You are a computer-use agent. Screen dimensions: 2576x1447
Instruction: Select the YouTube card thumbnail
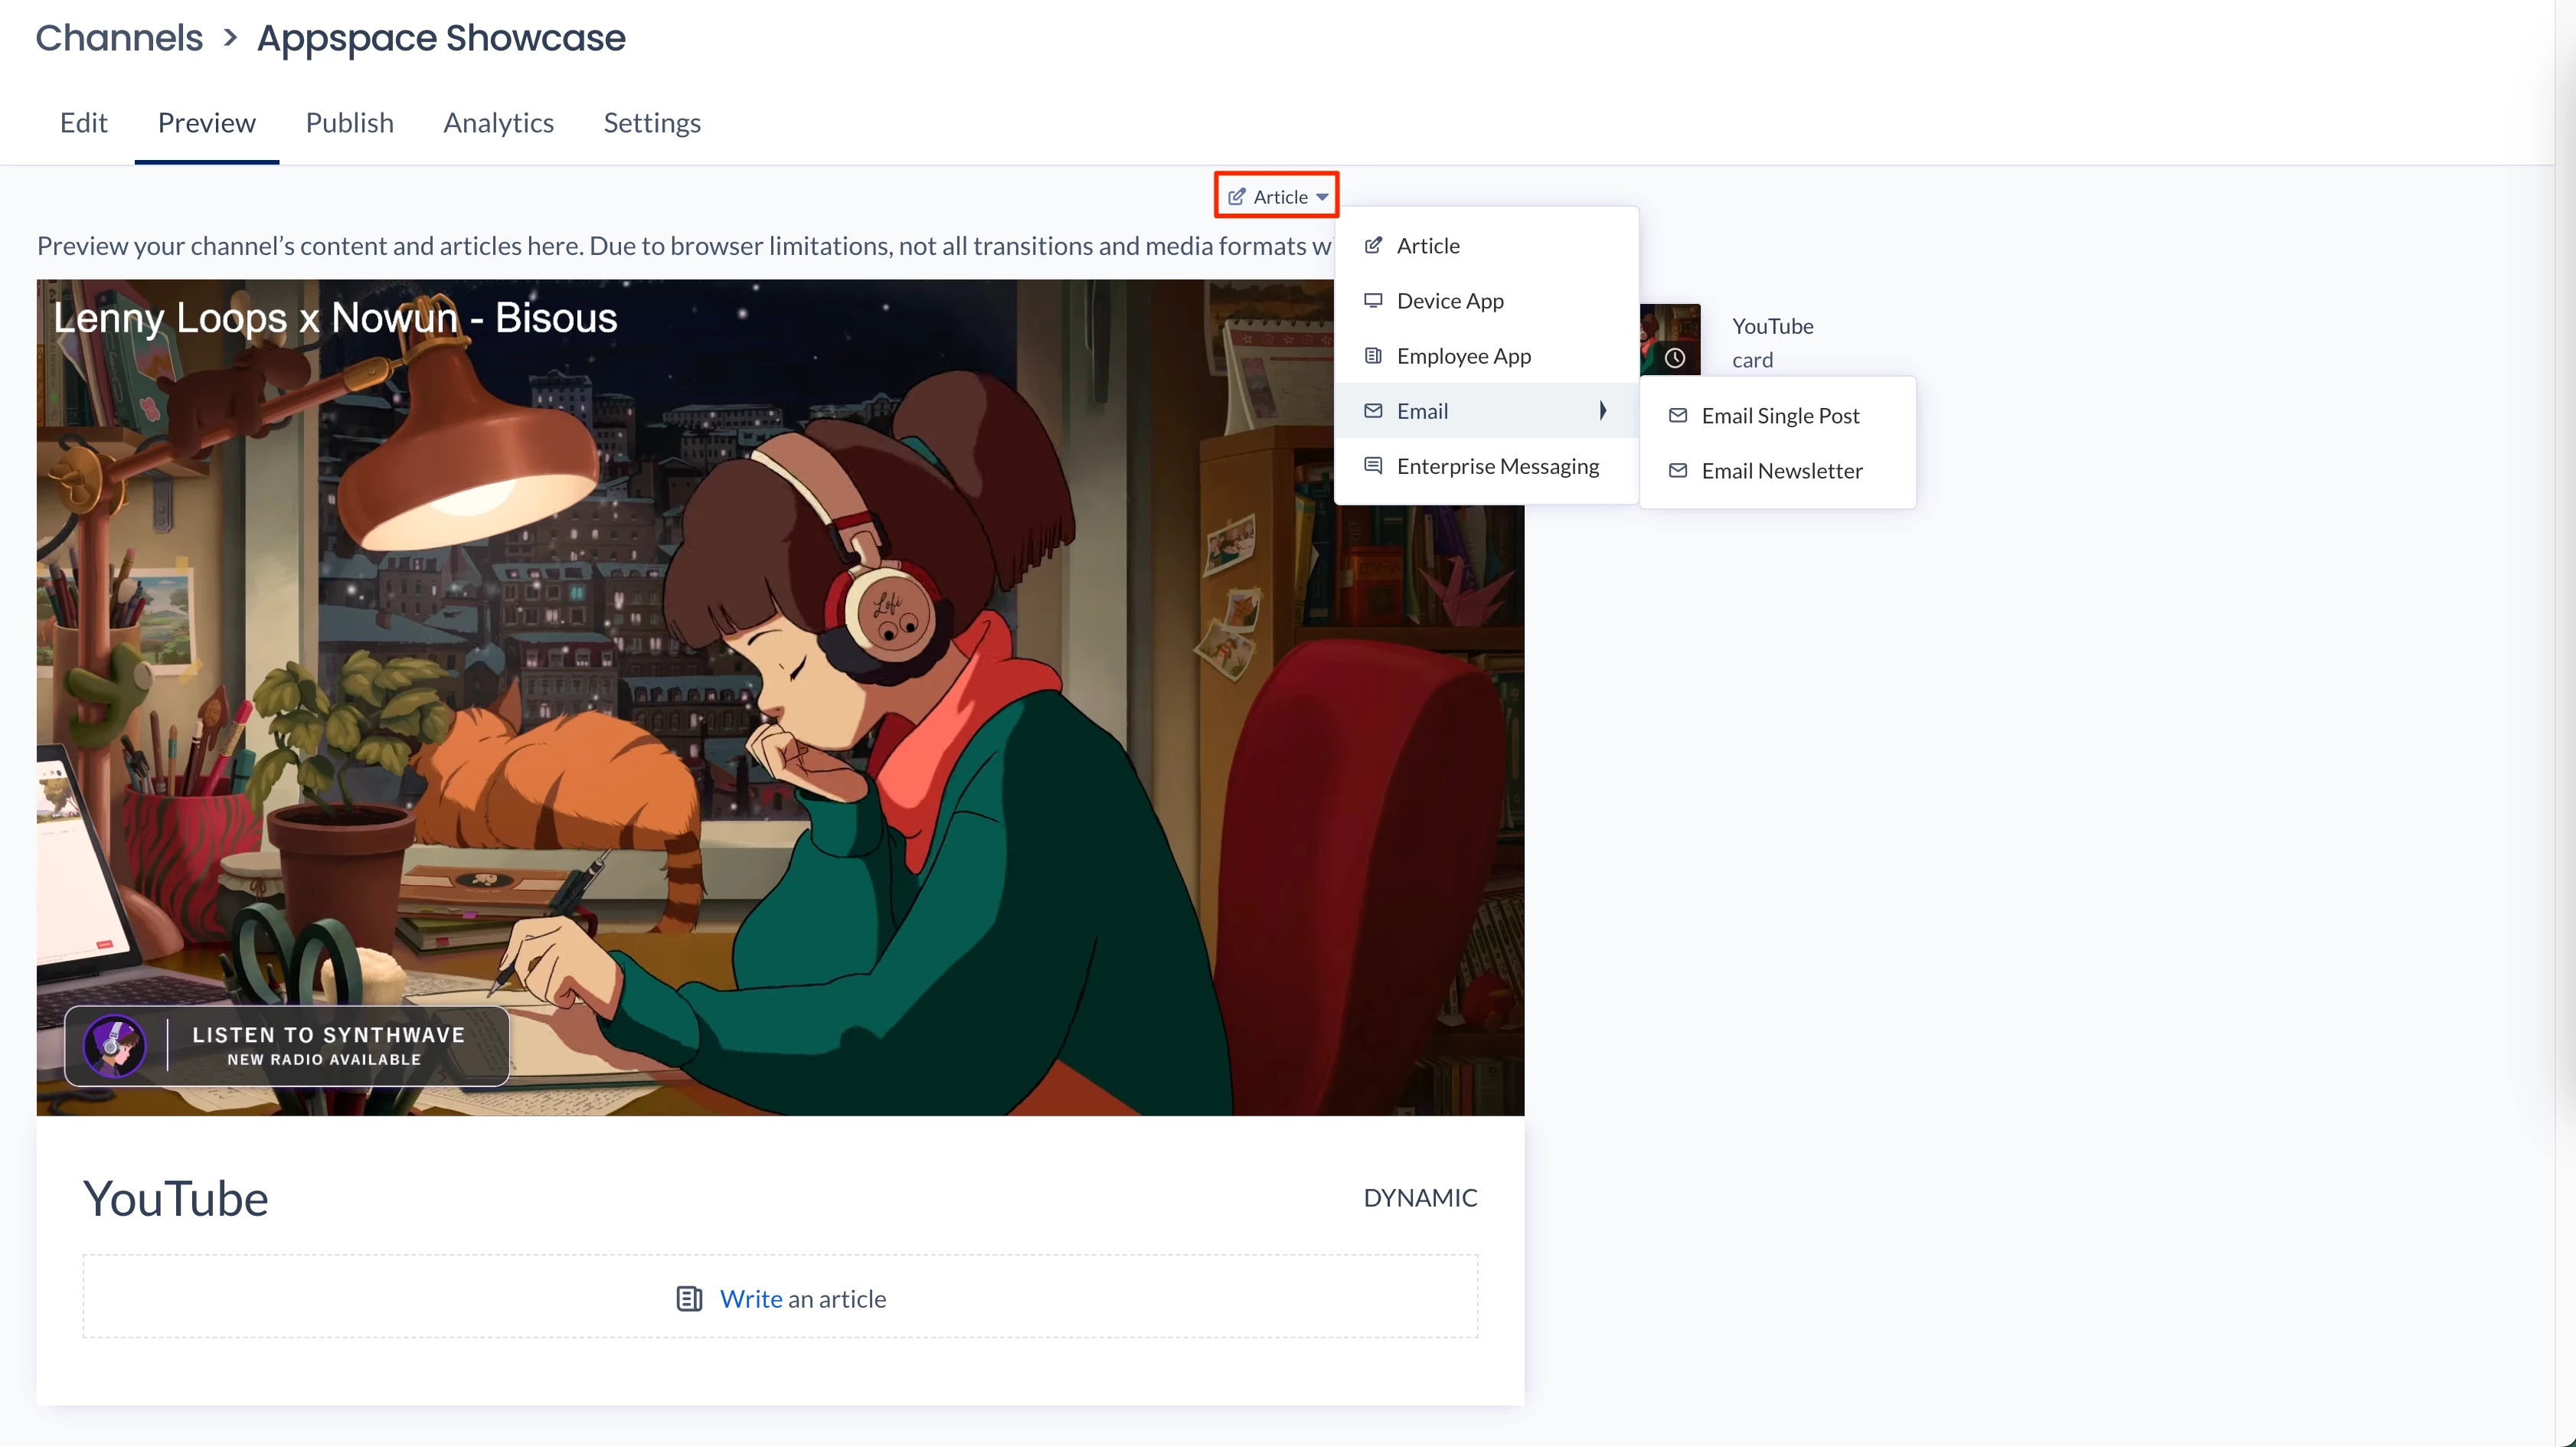(1671, 338)
